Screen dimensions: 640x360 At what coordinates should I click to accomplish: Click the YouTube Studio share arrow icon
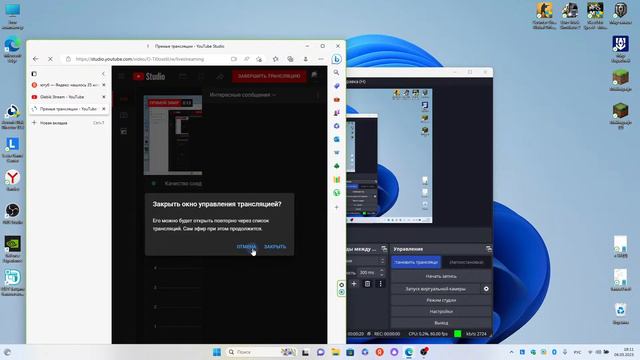220,76
